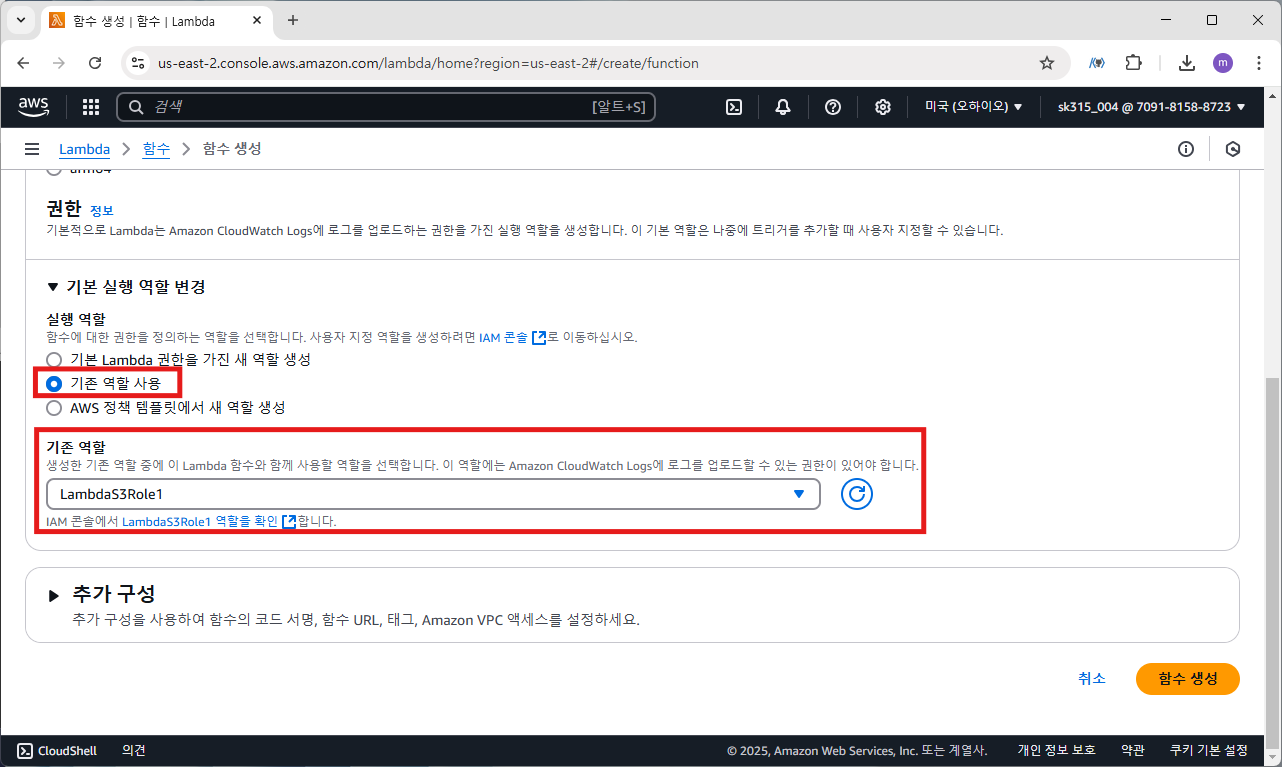Open the AWS services grid menu
Screen dimensions: 1282x767
(91, 107)
